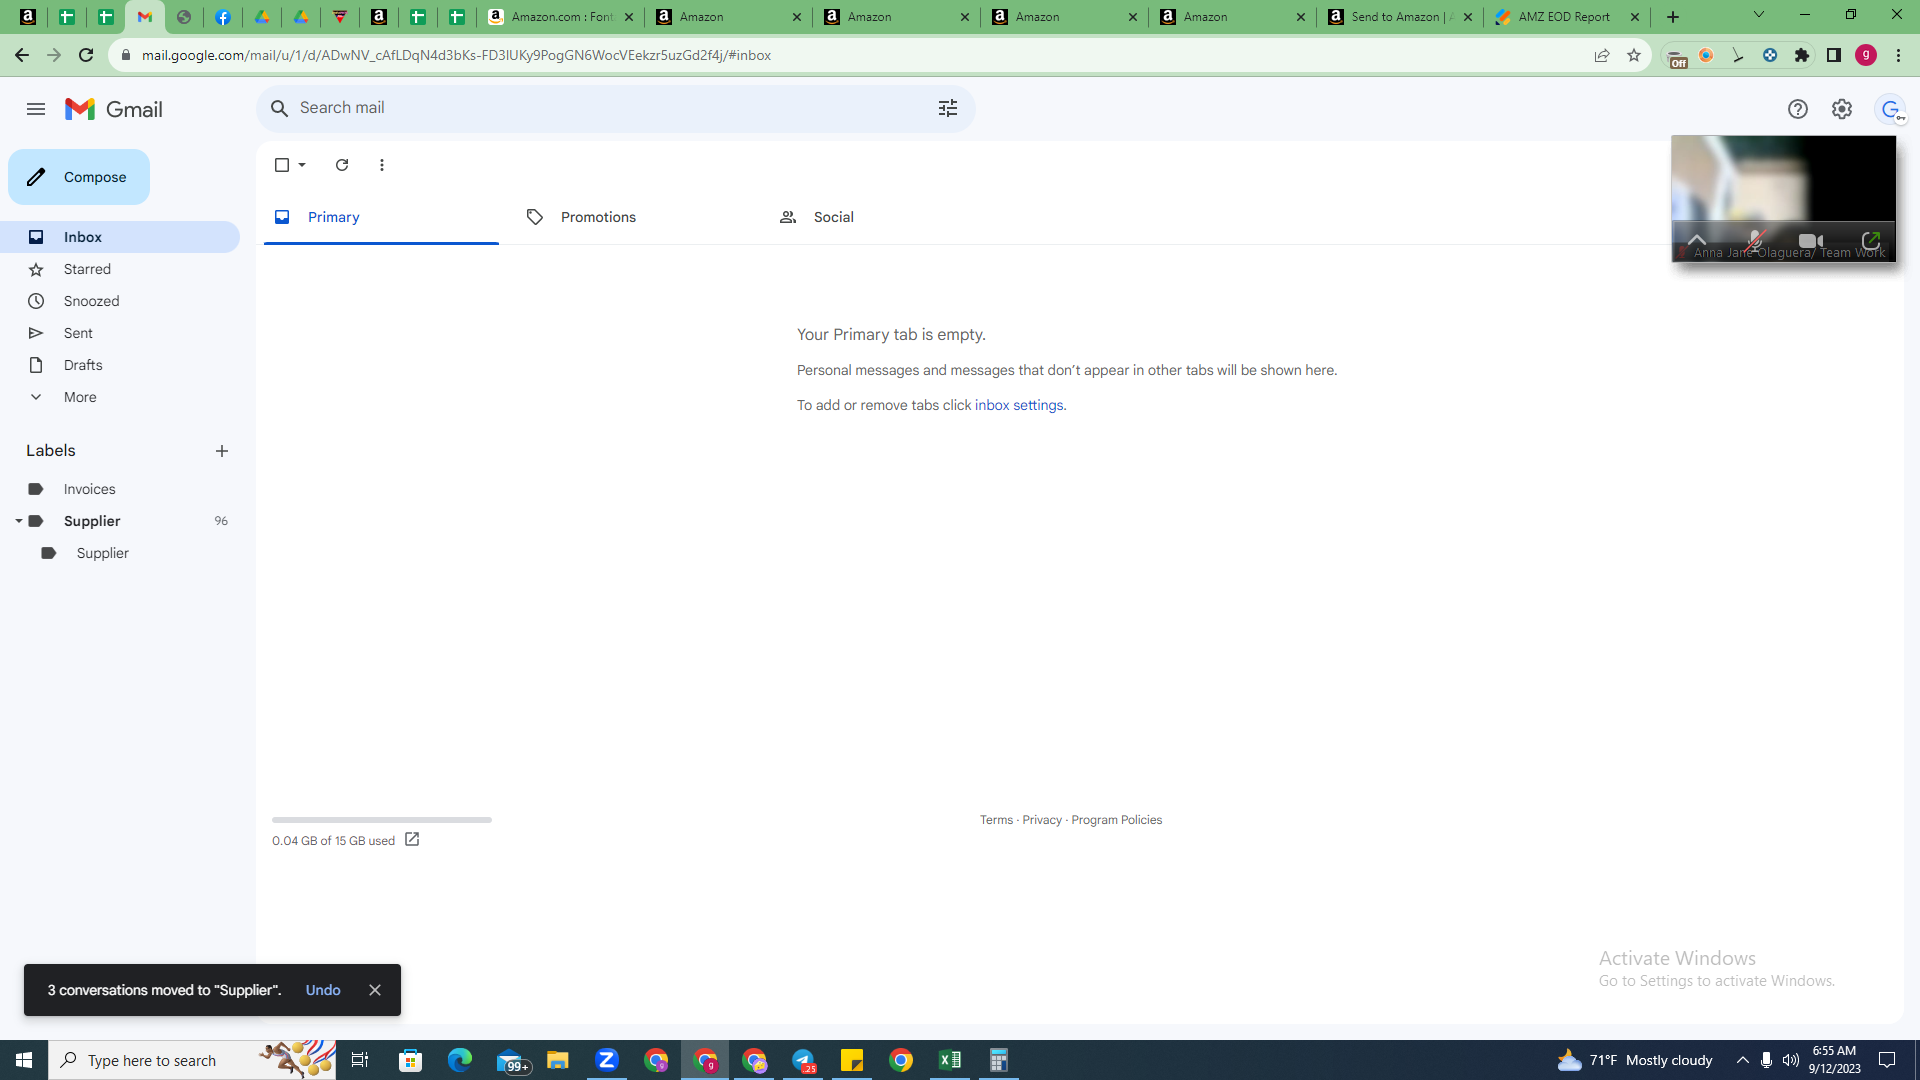The height and width of the screenshot is (1080, 1920).
Task: Open the More toolbar options icon
Action: 382,165
